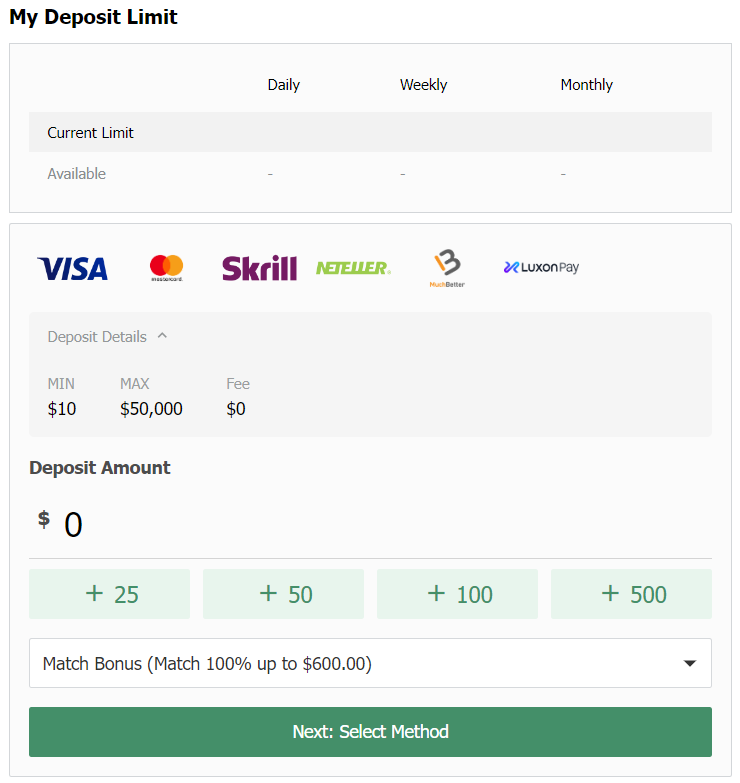Collapse the Deposit Details chevron
Screen dimensions: 740x783
(x=162, y=336)
